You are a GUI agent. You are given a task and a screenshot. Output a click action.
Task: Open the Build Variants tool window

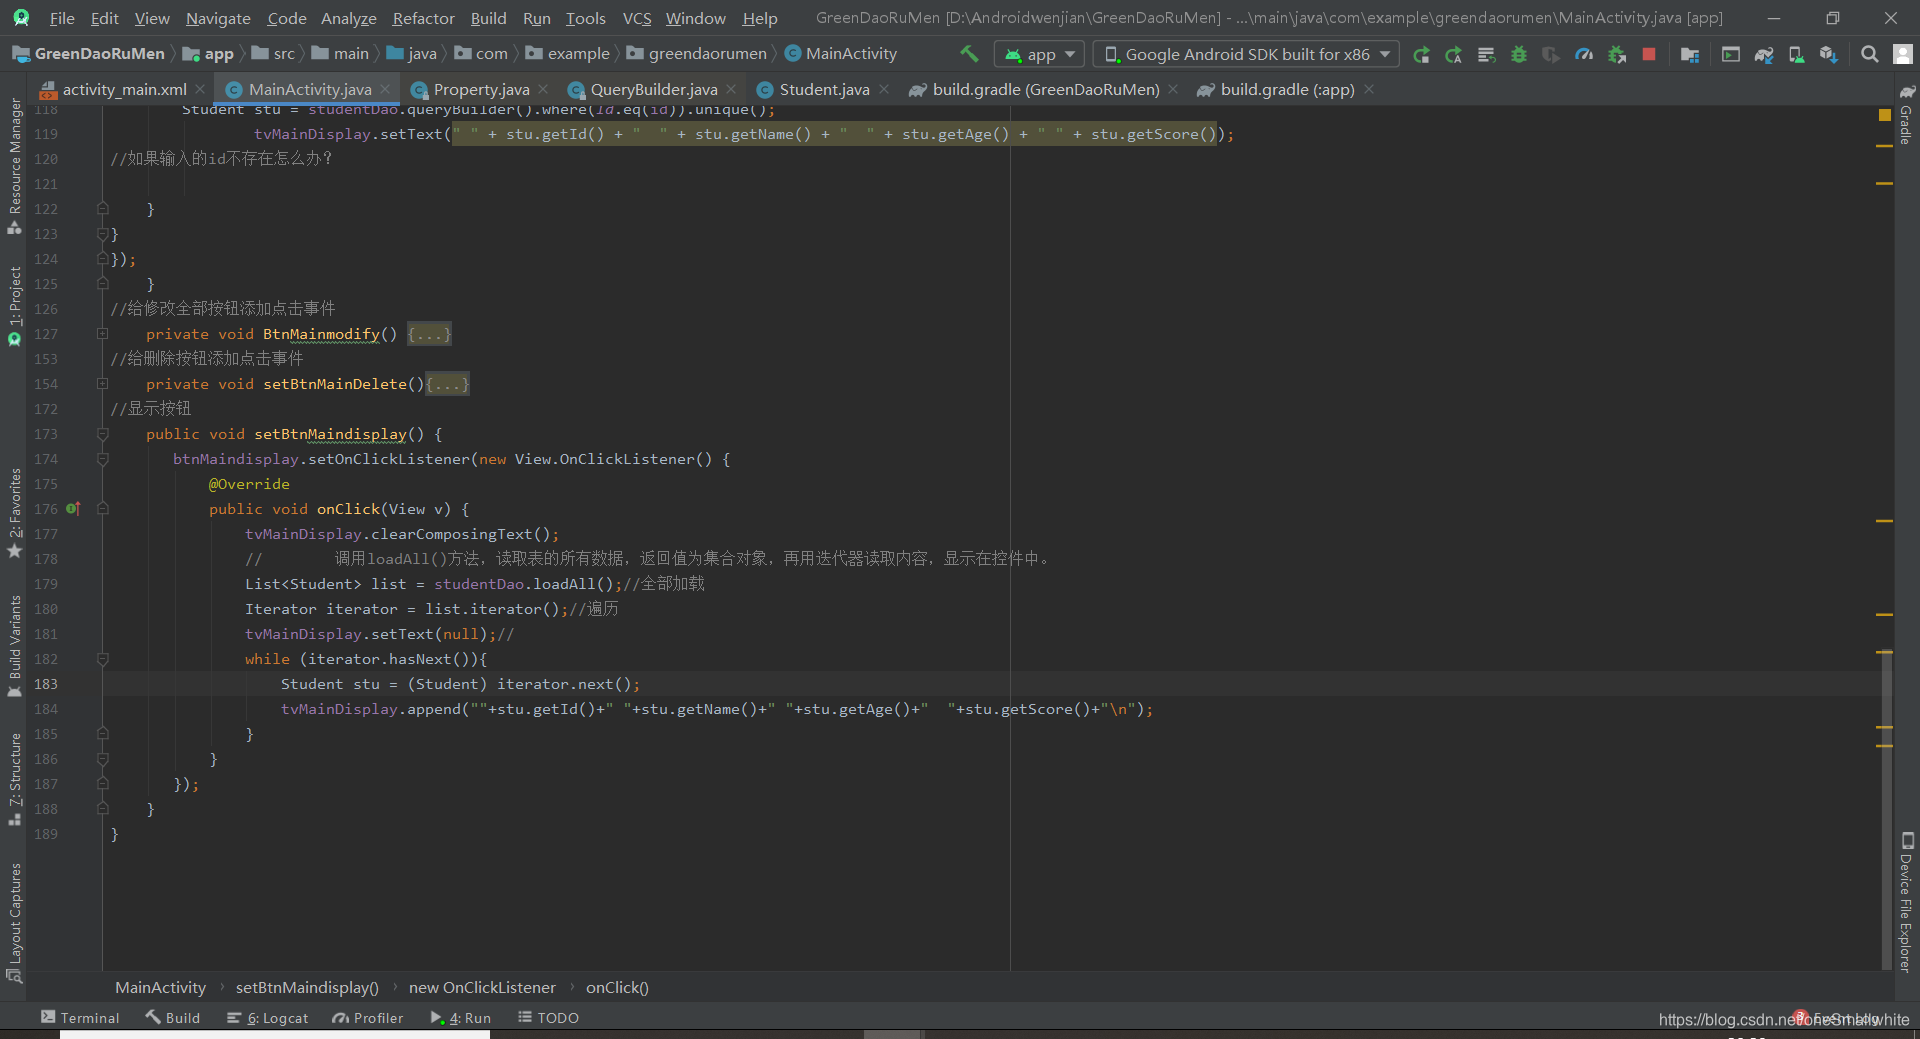pyautogui.click(x=14, y=646)
